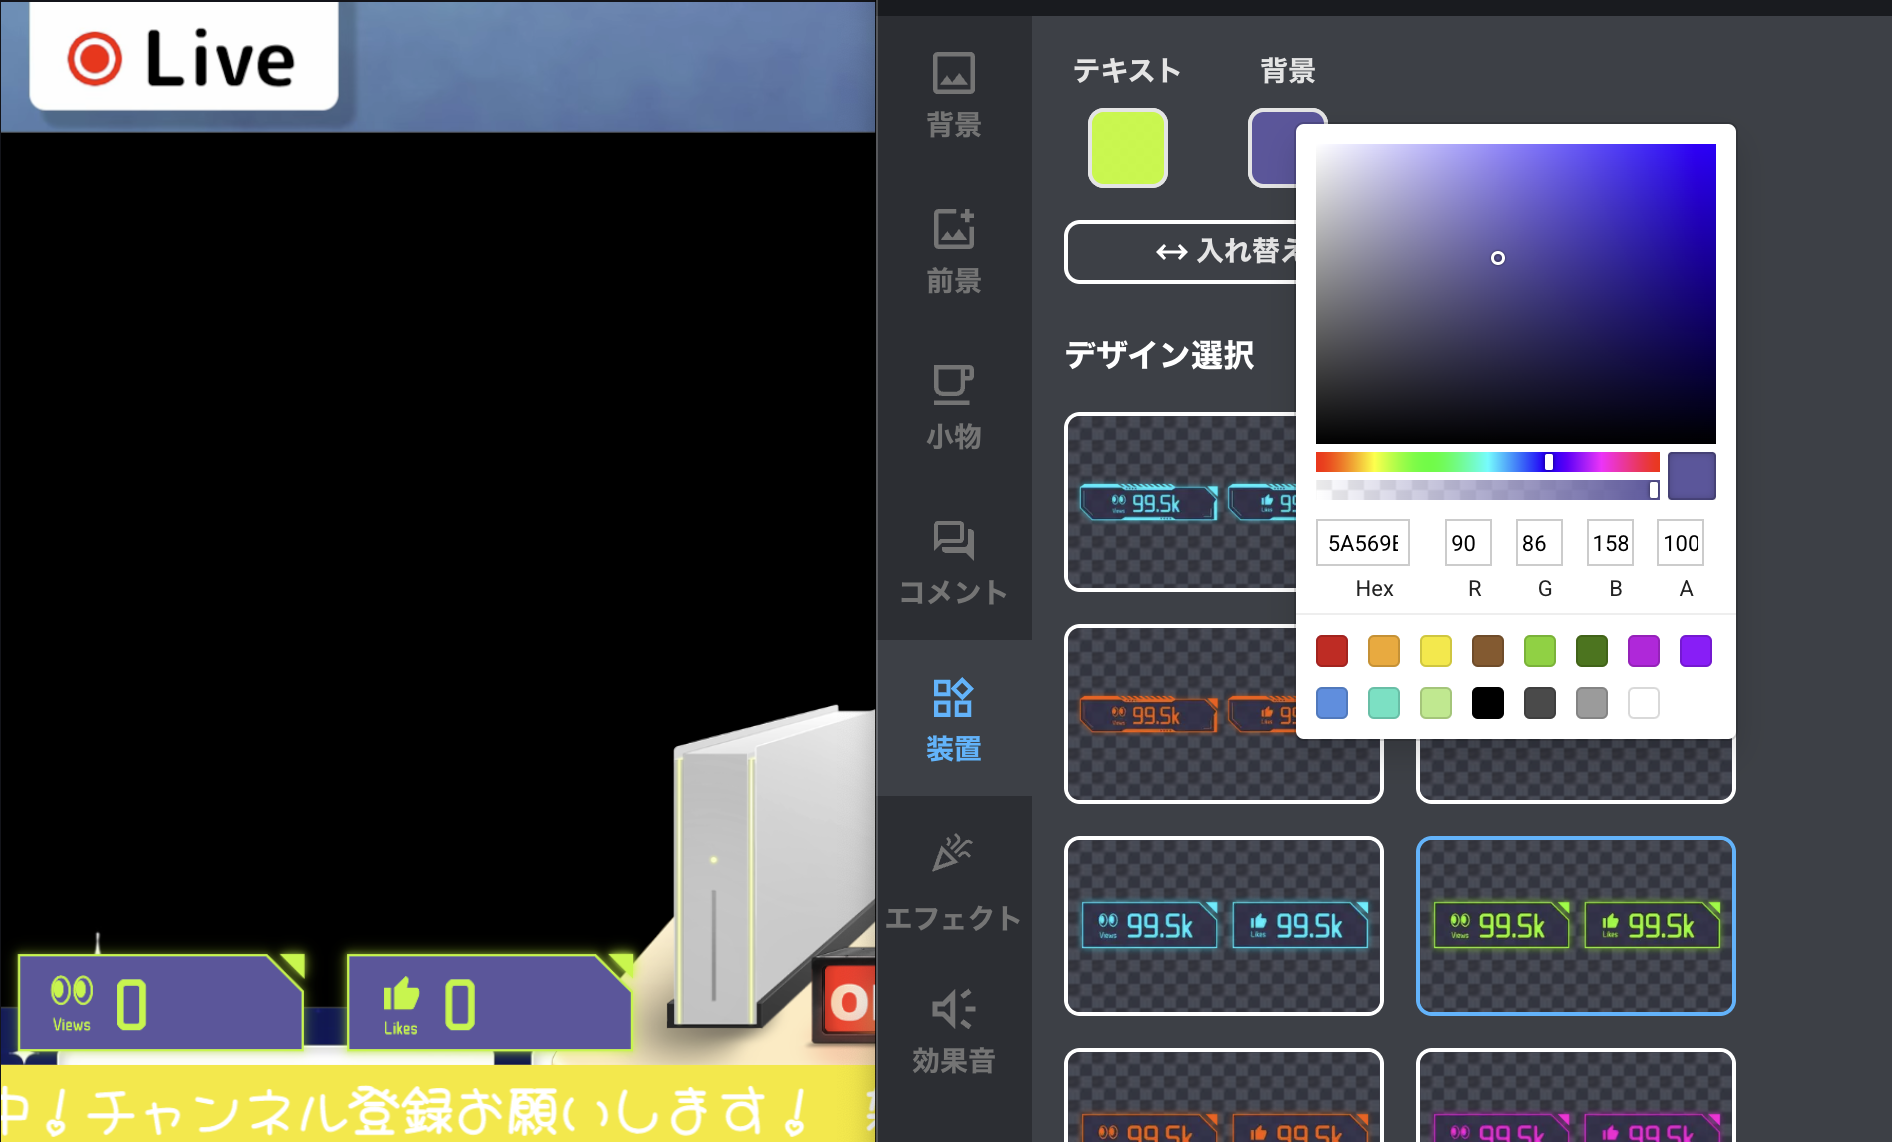The height and width of the screenshot is (1142, 1892).
Task: Pick the red preset color swatch
Action: pyautogui.click(x=1331, y=651)
